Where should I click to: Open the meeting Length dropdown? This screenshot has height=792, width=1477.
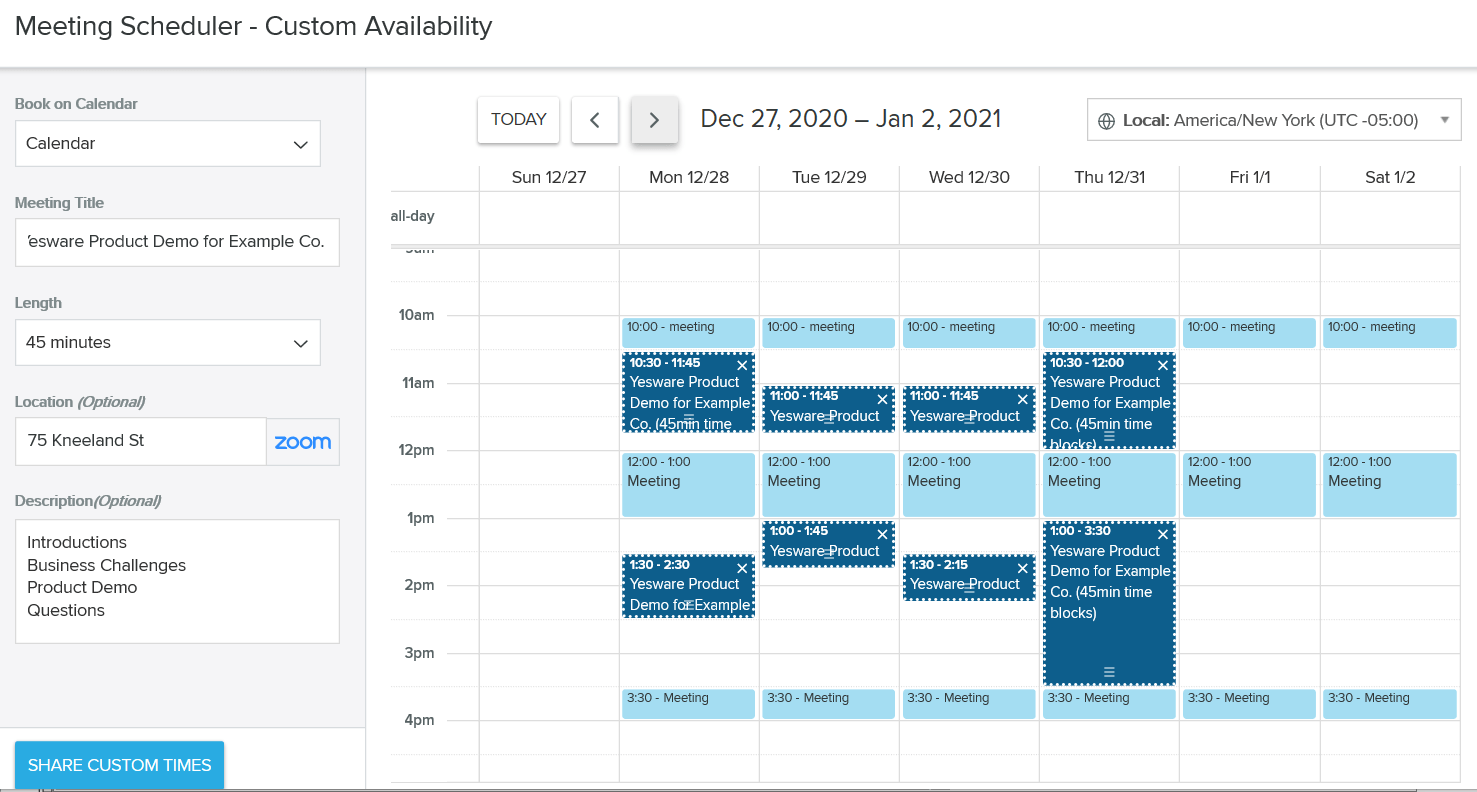(x=167, y=342)
